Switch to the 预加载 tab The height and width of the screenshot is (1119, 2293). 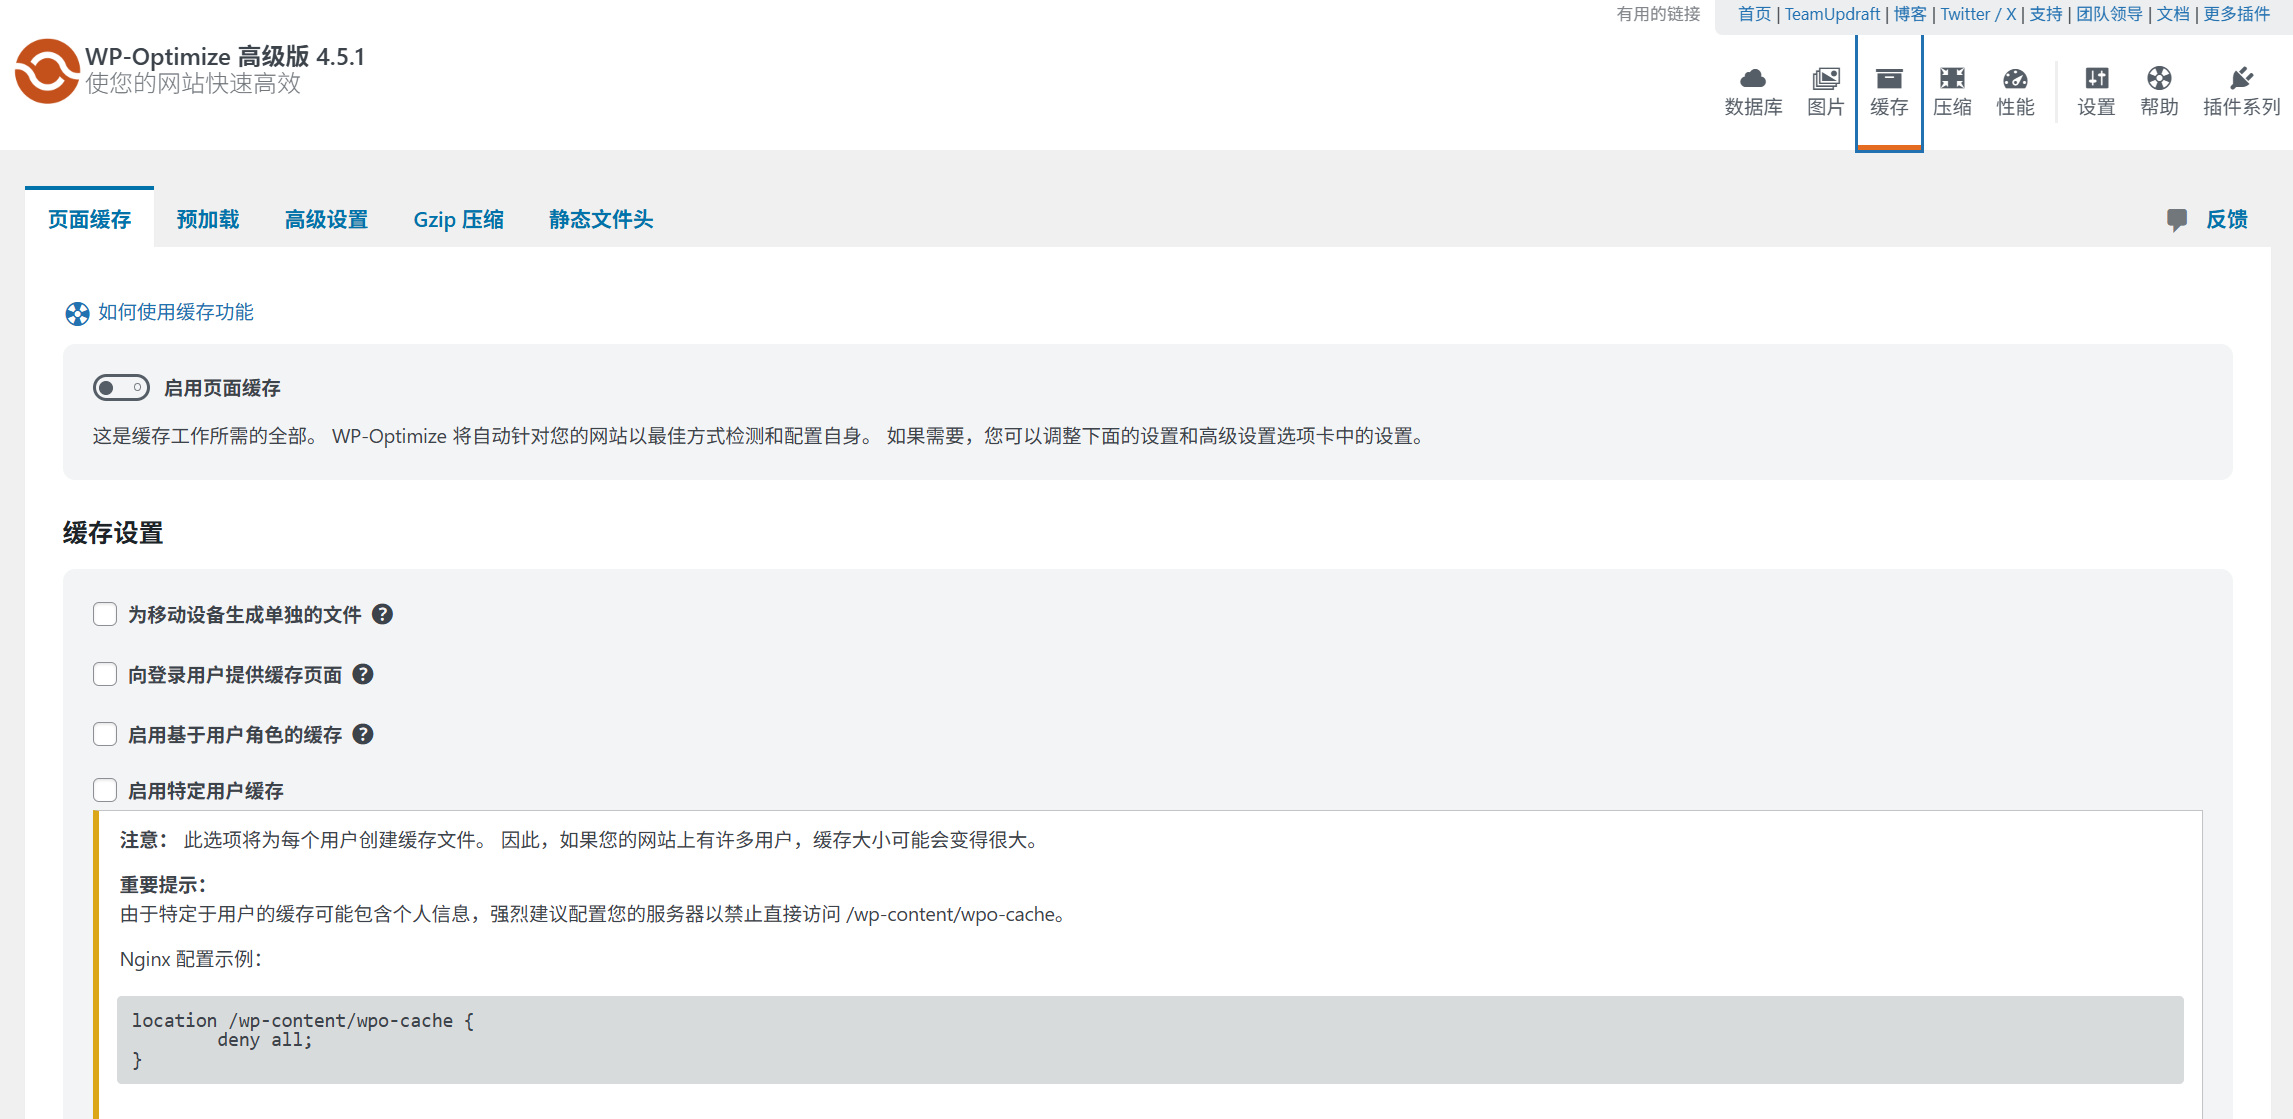206,219
